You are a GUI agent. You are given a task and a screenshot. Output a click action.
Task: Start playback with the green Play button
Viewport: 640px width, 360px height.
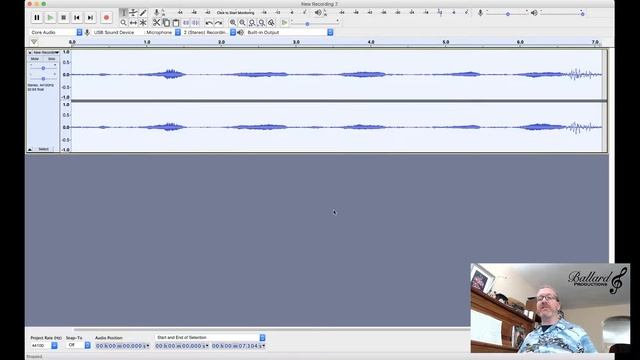50,18
